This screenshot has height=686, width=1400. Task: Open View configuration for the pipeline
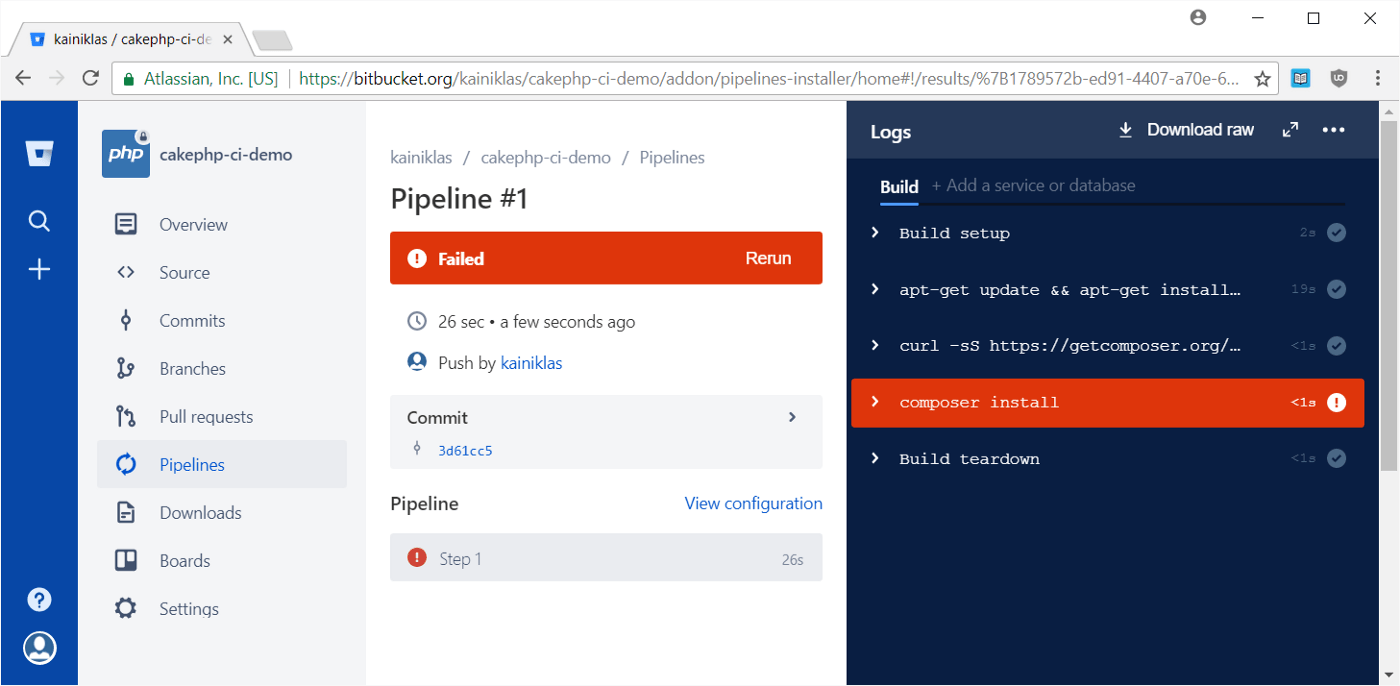753,503
